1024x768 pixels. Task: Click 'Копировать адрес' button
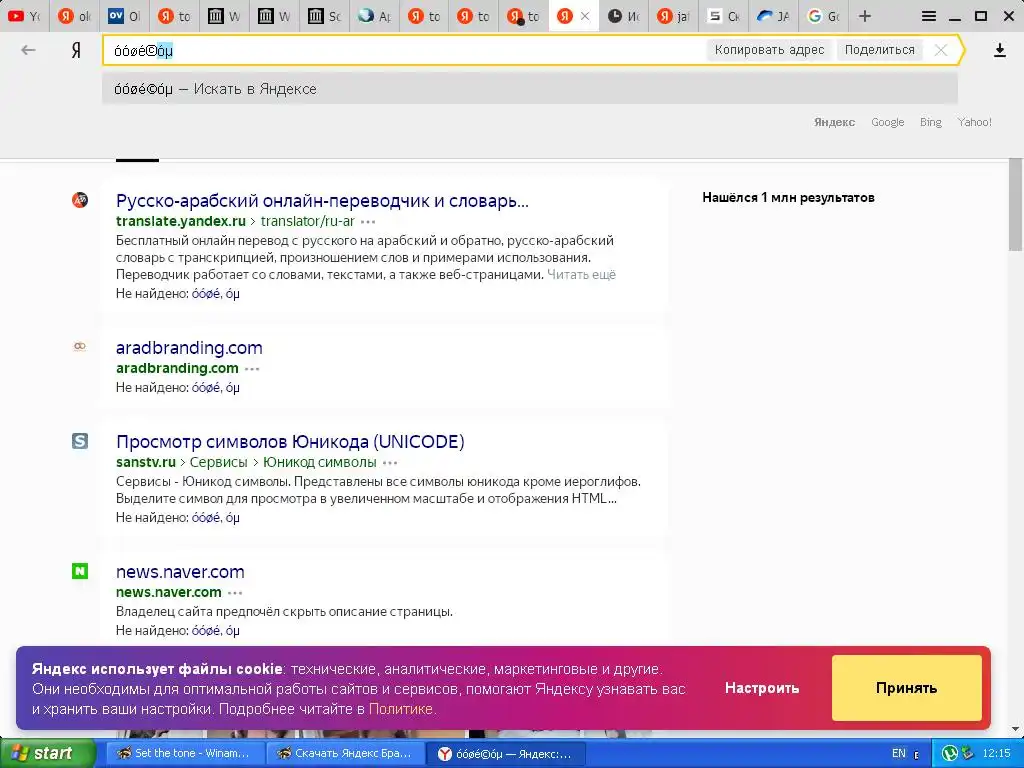point(769,50)
